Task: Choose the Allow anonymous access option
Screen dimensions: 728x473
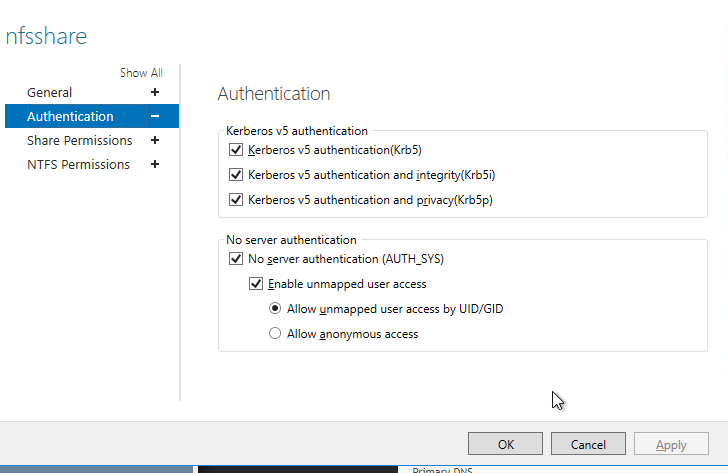Action: 275,334
